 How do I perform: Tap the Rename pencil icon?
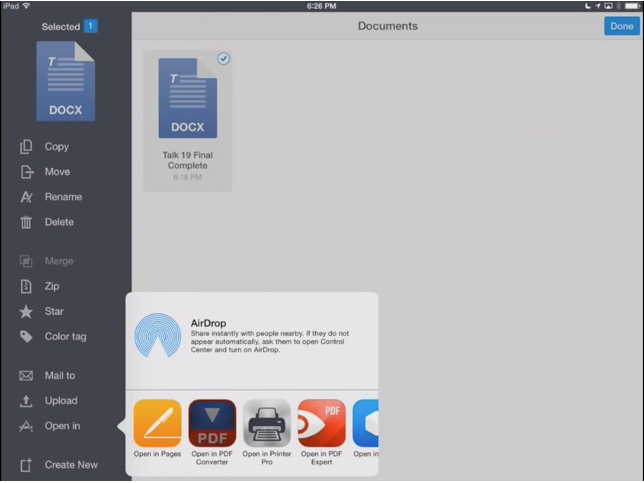(26, 197)
